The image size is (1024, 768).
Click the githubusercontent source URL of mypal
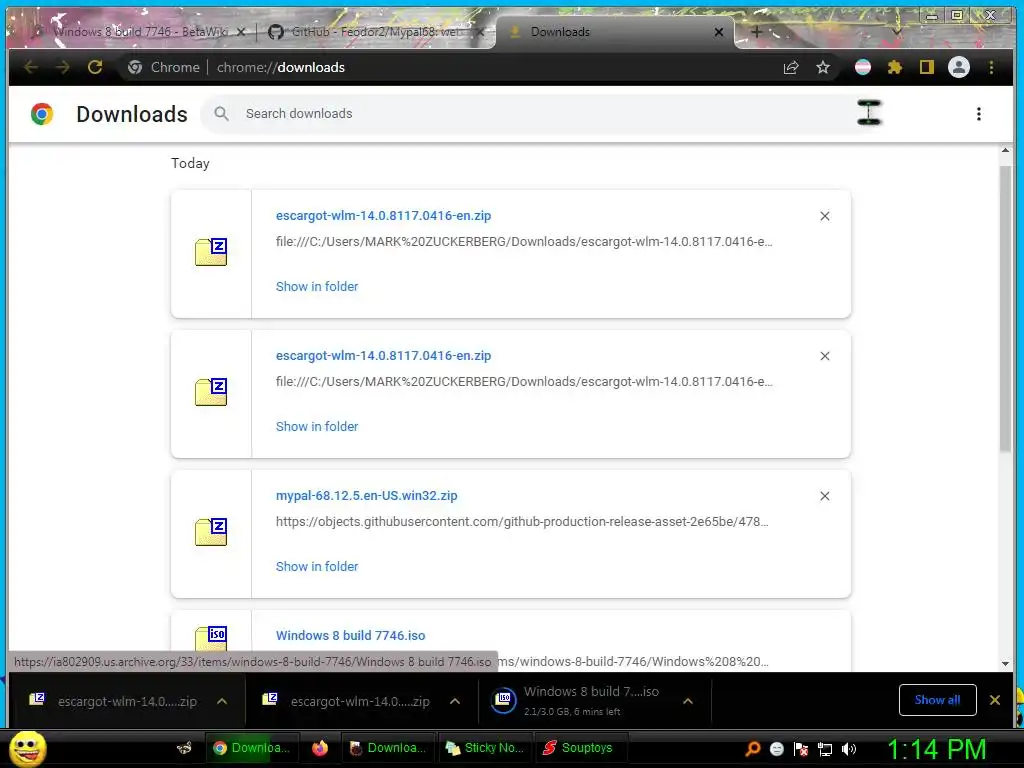522,522
